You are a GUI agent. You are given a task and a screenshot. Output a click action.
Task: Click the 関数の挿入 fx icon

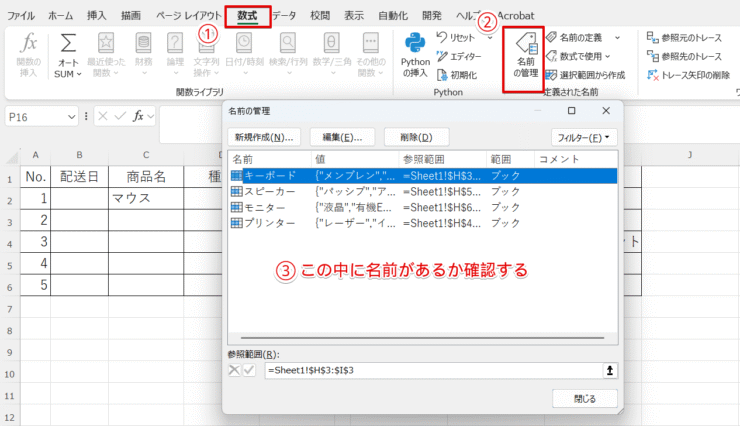tap(28, 43)
